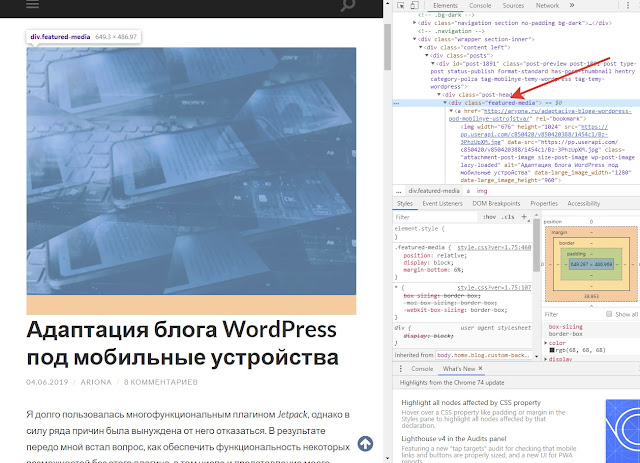Expand the computed color property
The width and height of the screenshot is (640, 463).
546,343
